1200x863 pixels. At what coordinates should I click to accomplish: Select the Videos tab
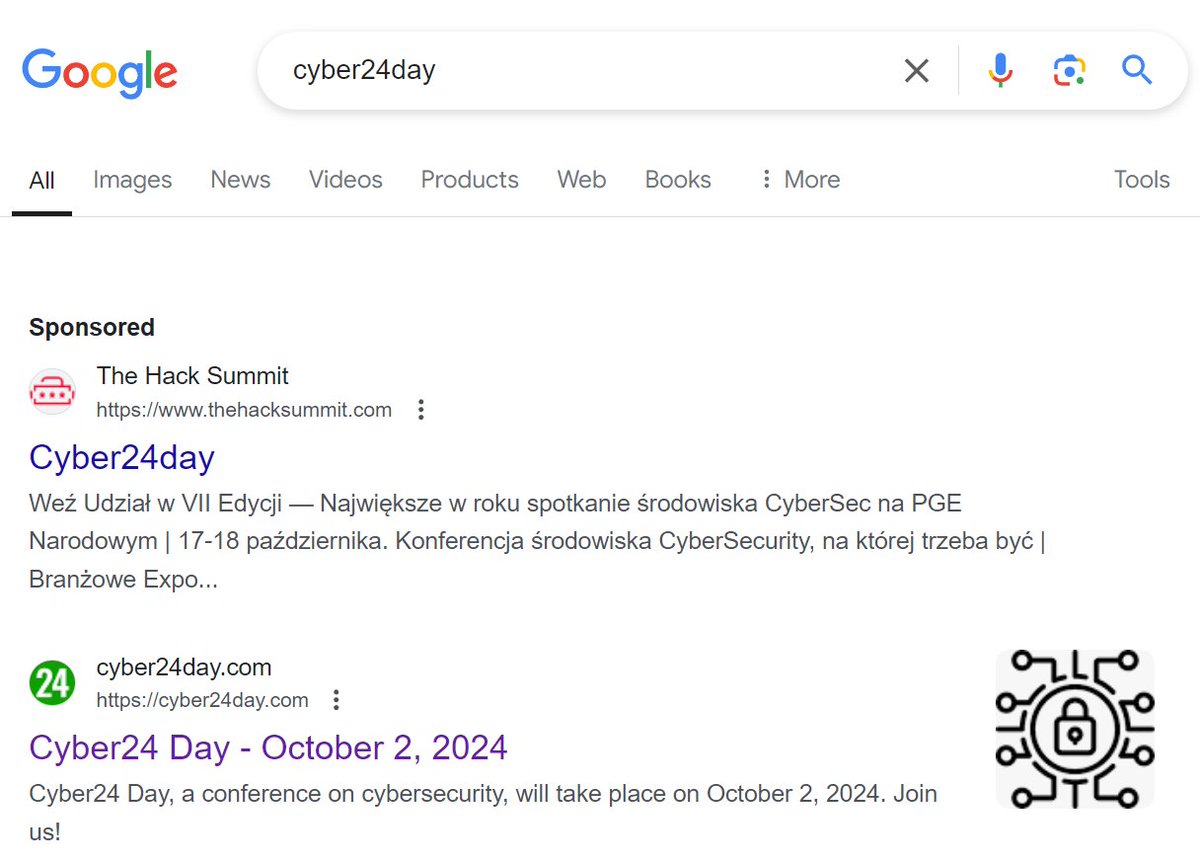(346, 180)
